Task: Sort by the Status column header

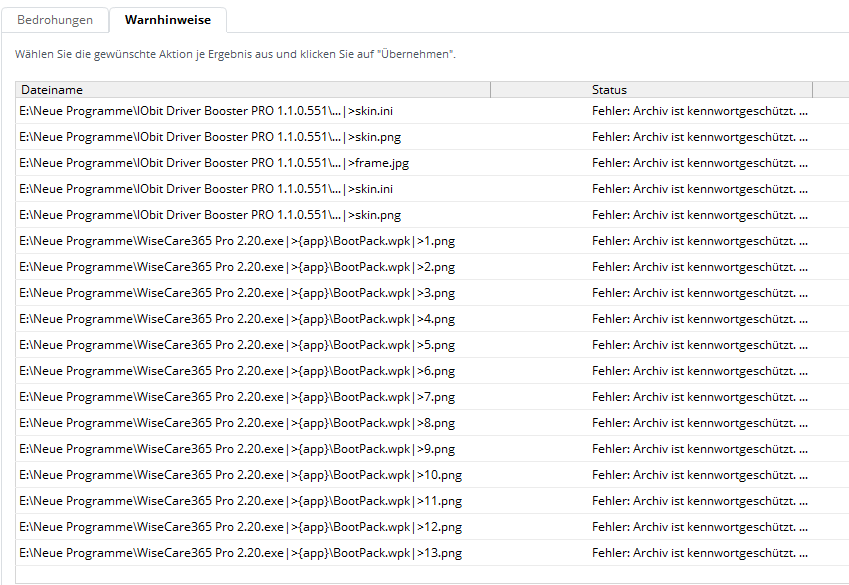Action: (652, 90)
